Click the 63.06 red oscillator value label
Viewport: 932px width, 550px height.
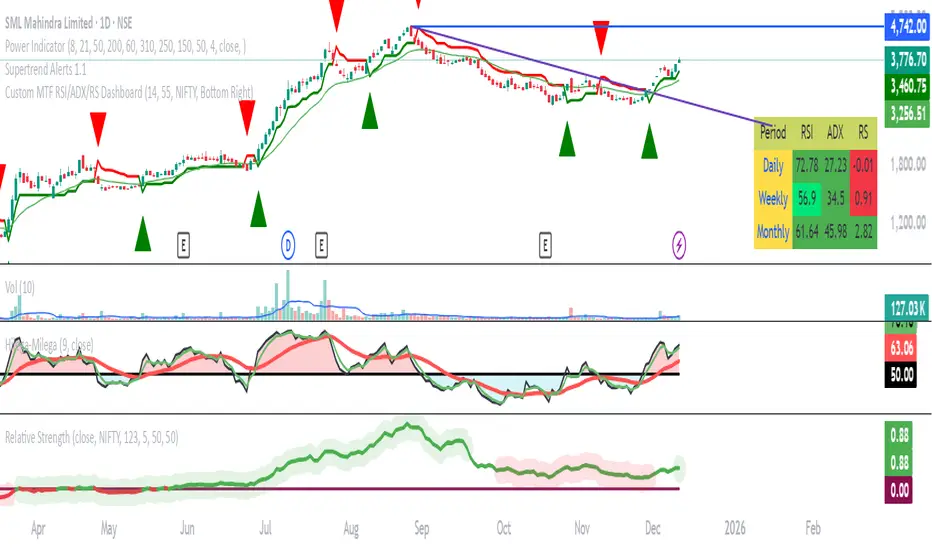tap(901, 347)
